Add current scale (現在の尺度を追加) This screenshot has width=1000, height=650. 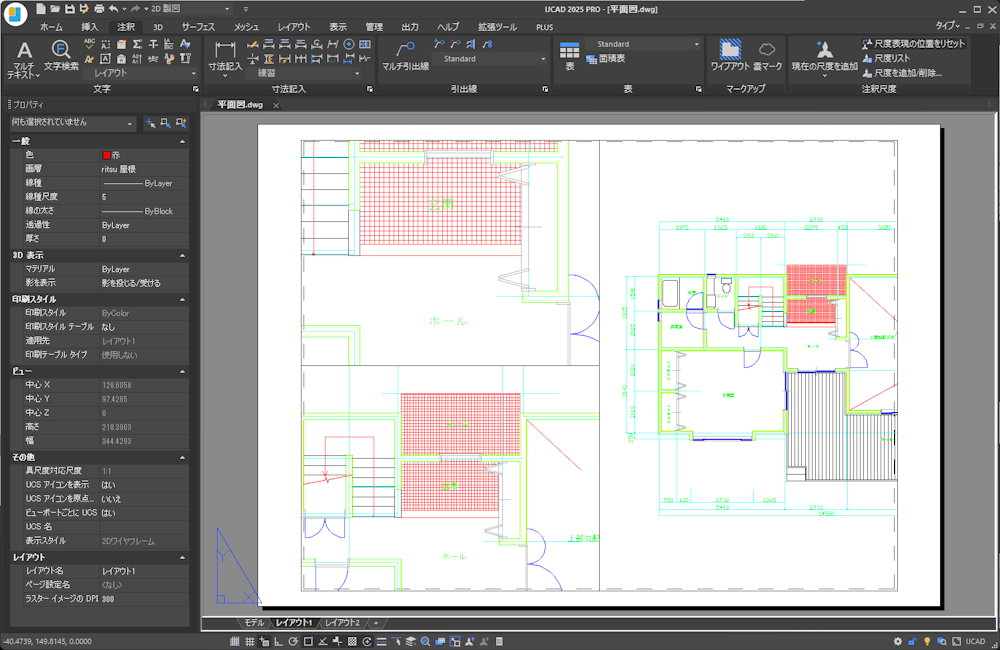click(825, 57)
